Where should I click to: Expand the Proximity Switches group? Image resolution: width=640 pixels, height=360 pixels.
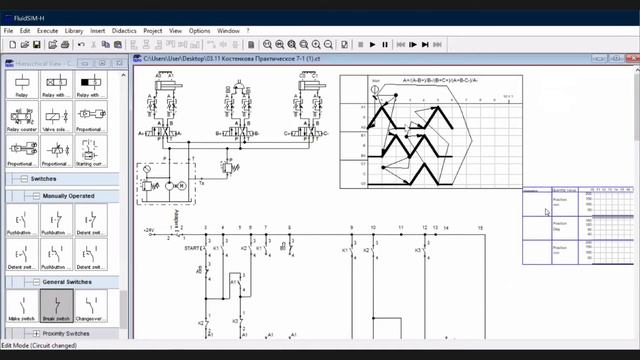coord(36,333)
